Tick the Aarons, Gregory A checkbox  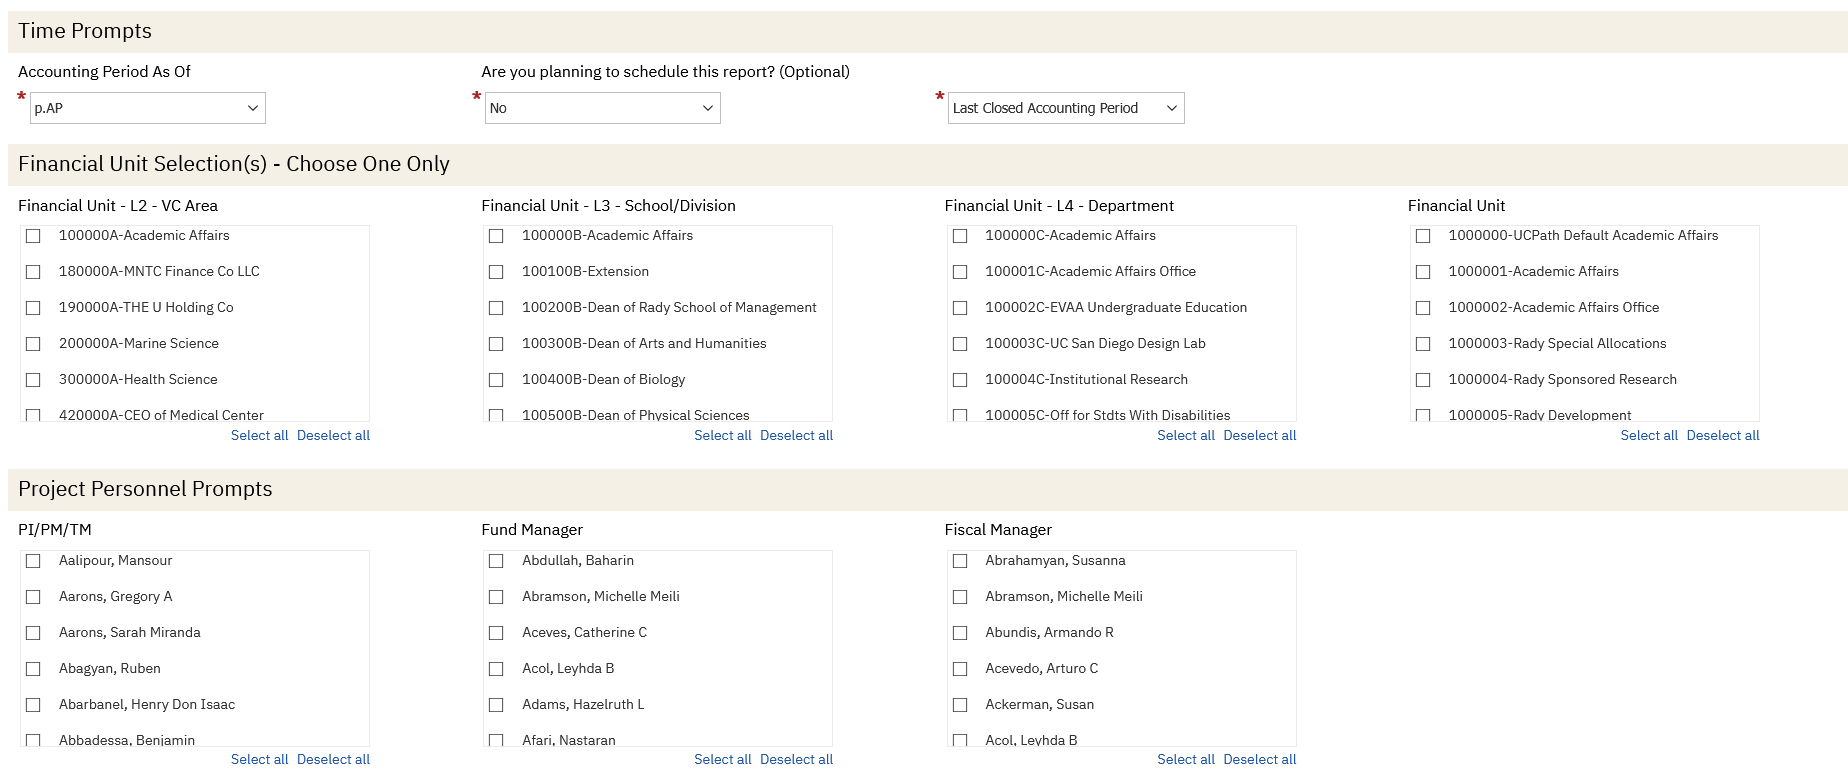33,597
